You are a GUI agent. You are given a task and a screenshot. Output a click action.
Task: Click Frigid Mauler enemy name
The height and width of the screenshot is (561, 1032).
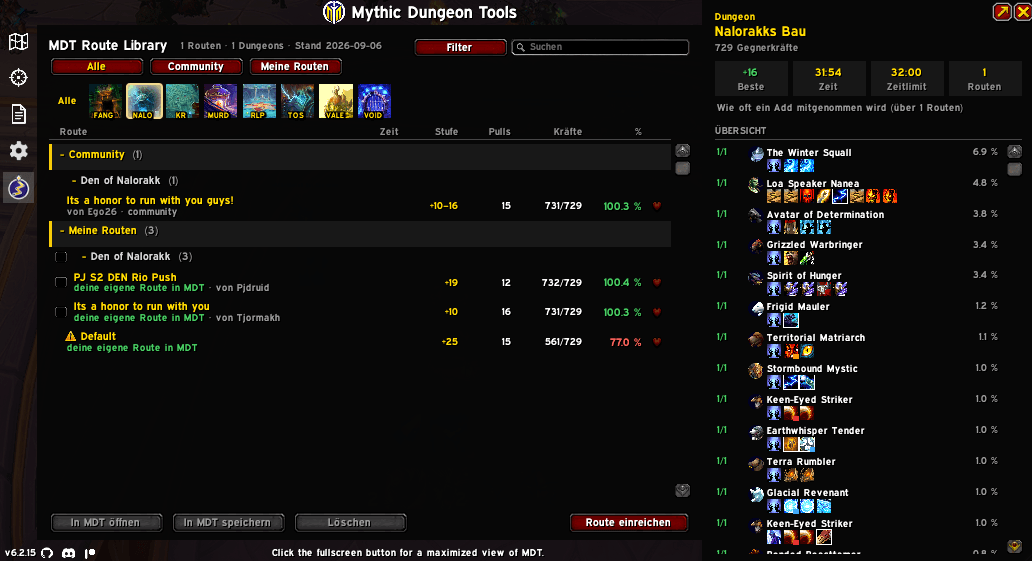click(798, 307)
